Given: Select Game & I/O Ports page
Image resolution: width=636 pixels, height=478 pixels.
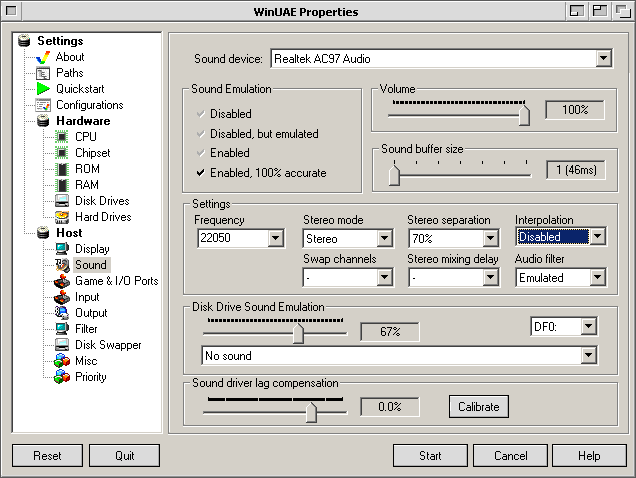Looking at the screenshot, I should click(116, 281).
